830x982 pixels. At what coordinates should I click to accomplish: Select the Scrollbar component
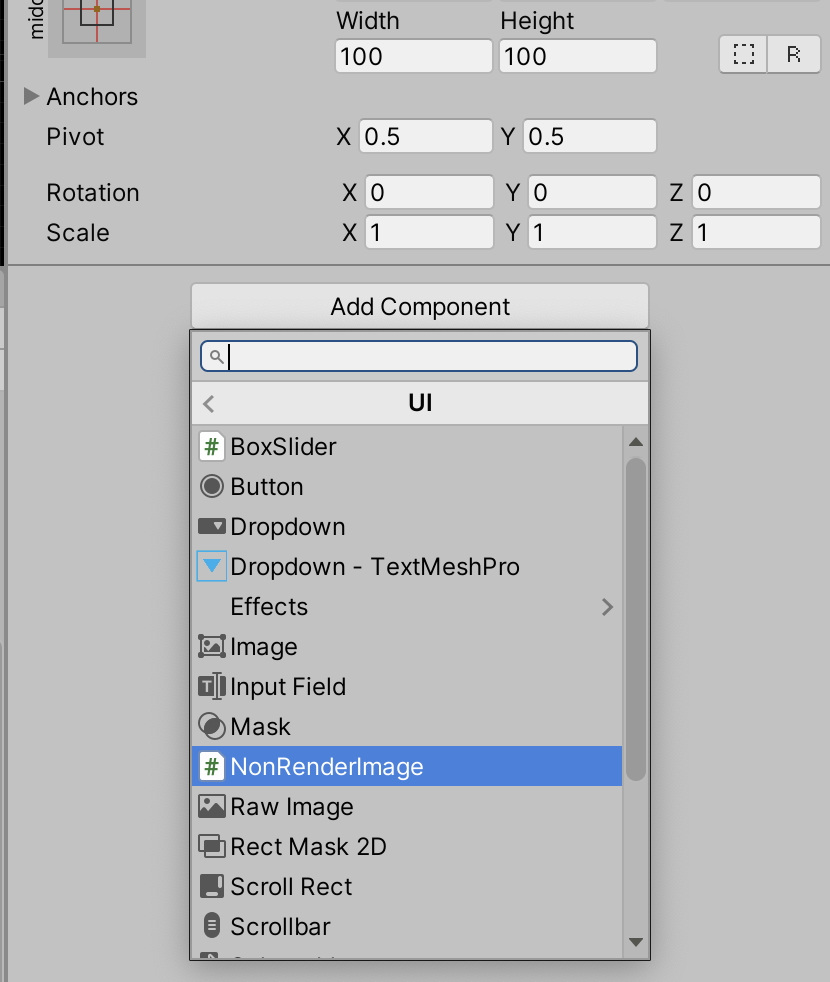407,926
